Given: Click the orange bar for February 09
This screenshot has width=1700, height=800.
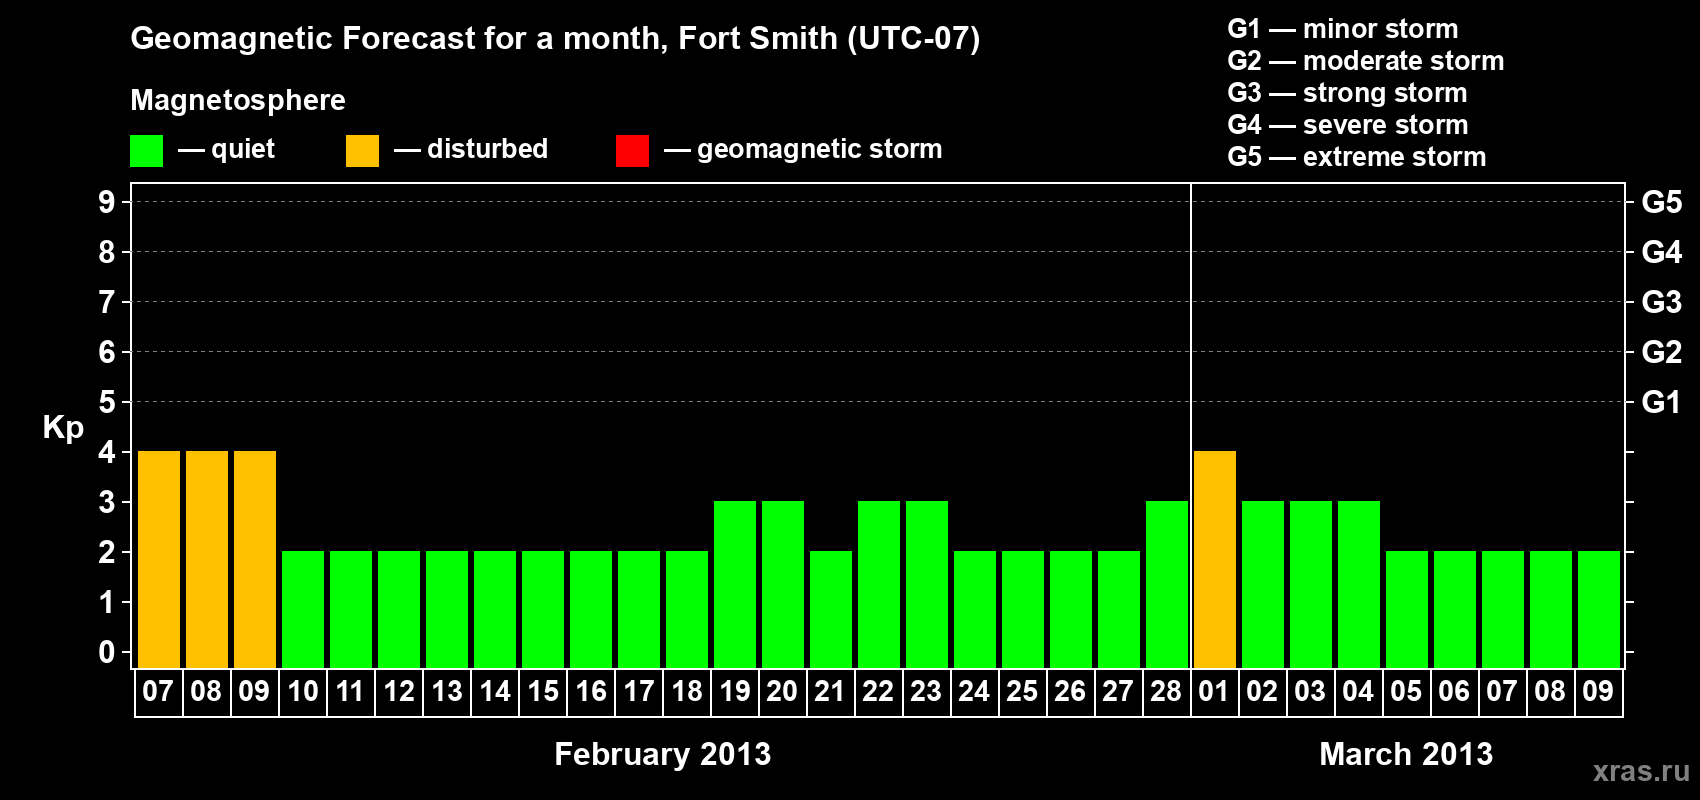Looking at the screenshot, I should (x=255, y=559).
